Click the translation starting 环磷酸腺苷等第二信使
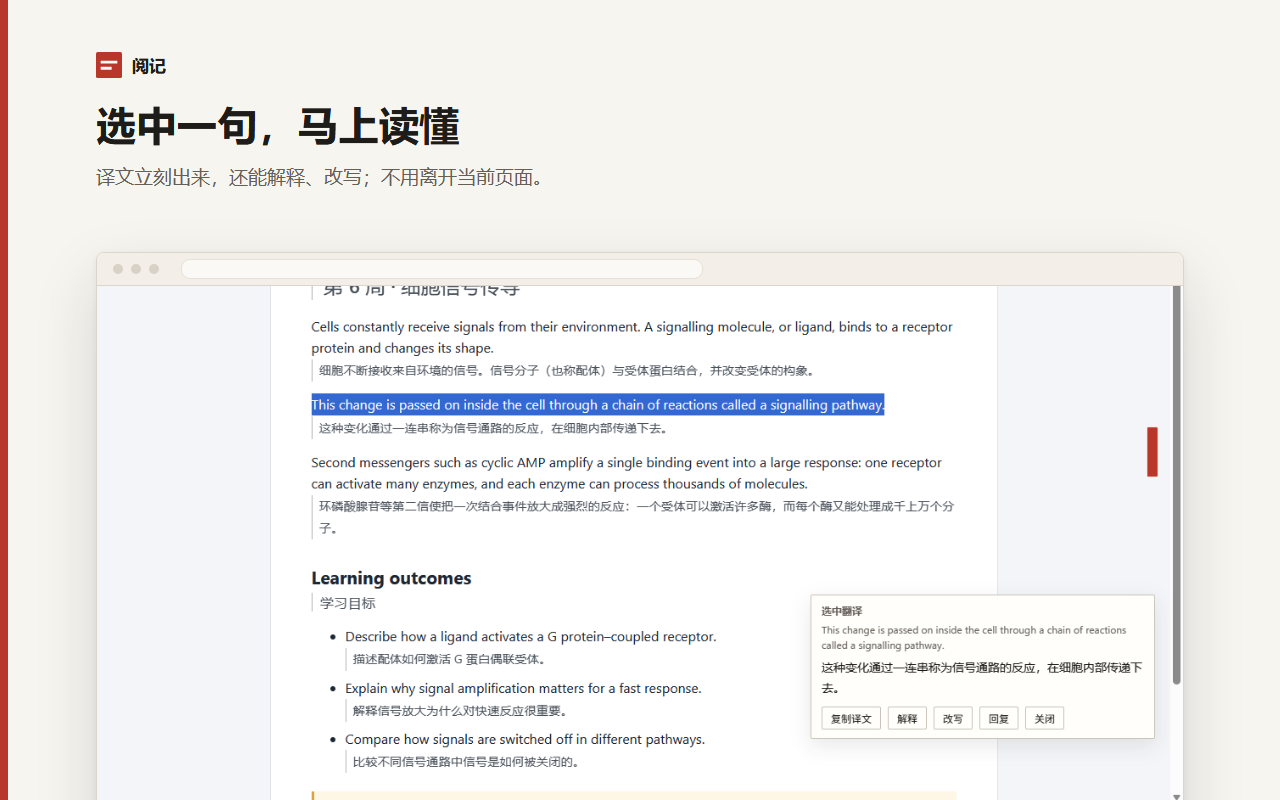The height and width of the screenshot is (800, 1280). pyautogui.click(x=636, y=517)
